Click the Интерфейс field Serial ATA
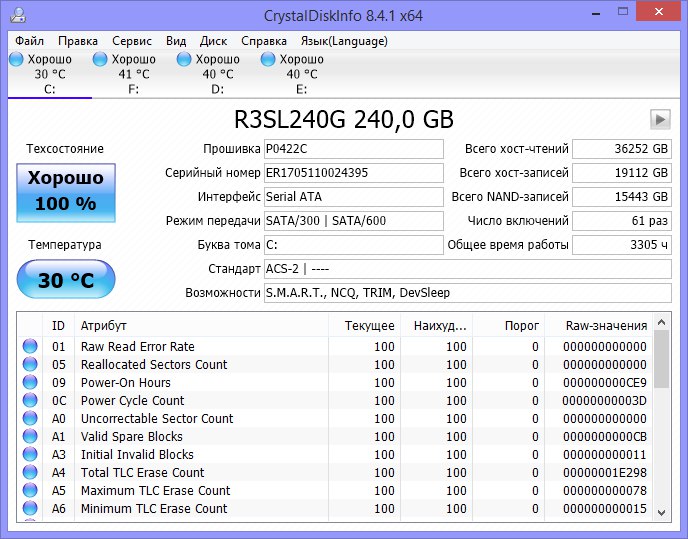 click(354, 197)
